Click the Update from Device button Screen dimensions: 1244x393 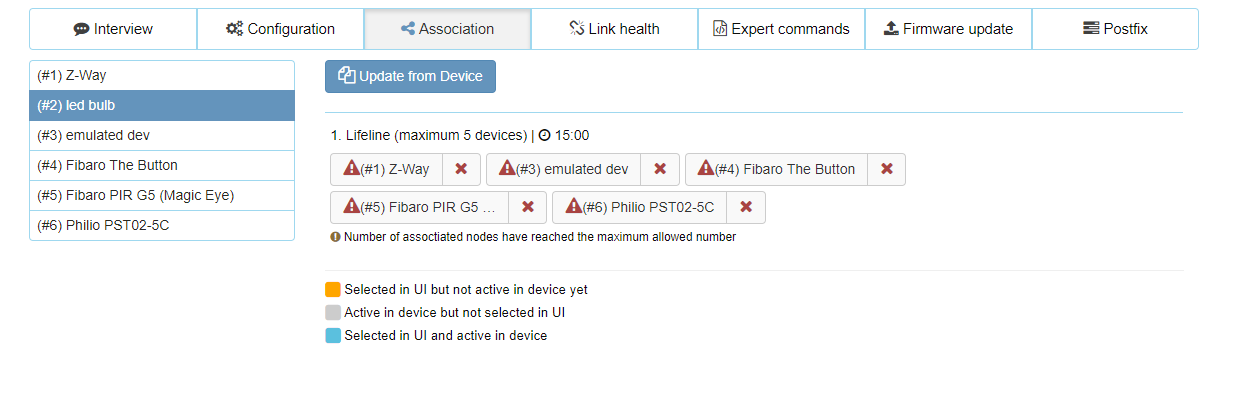coord(410,76)
